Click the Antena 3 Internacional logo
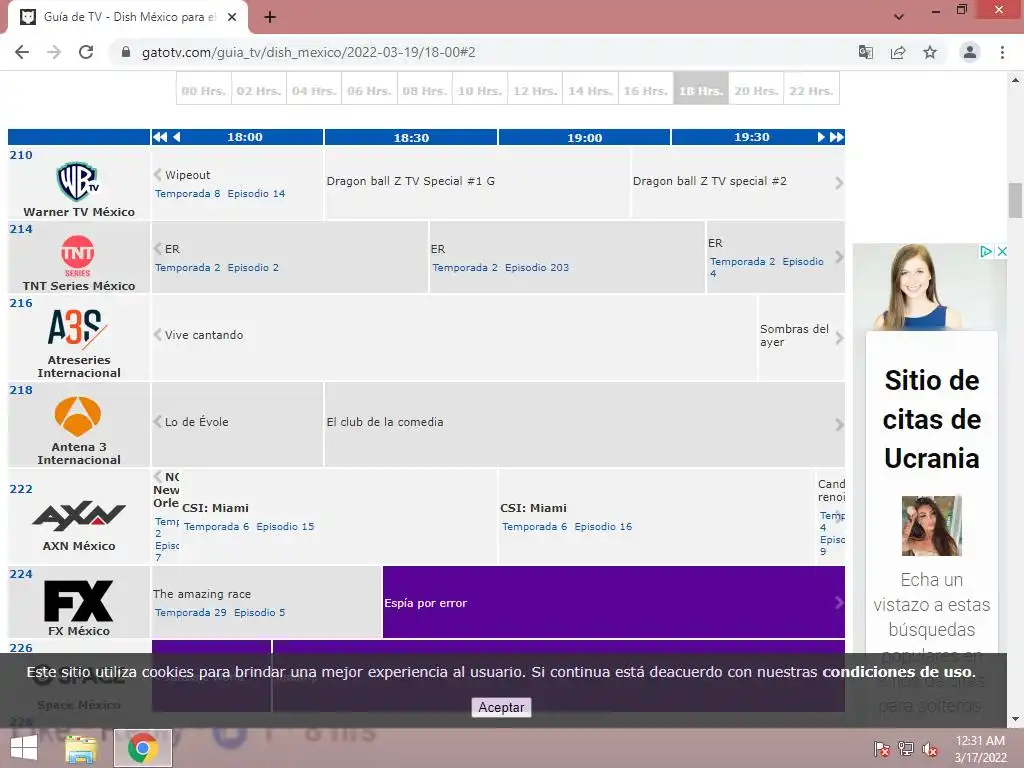1024x768 pixels. (x=78, y=416)
